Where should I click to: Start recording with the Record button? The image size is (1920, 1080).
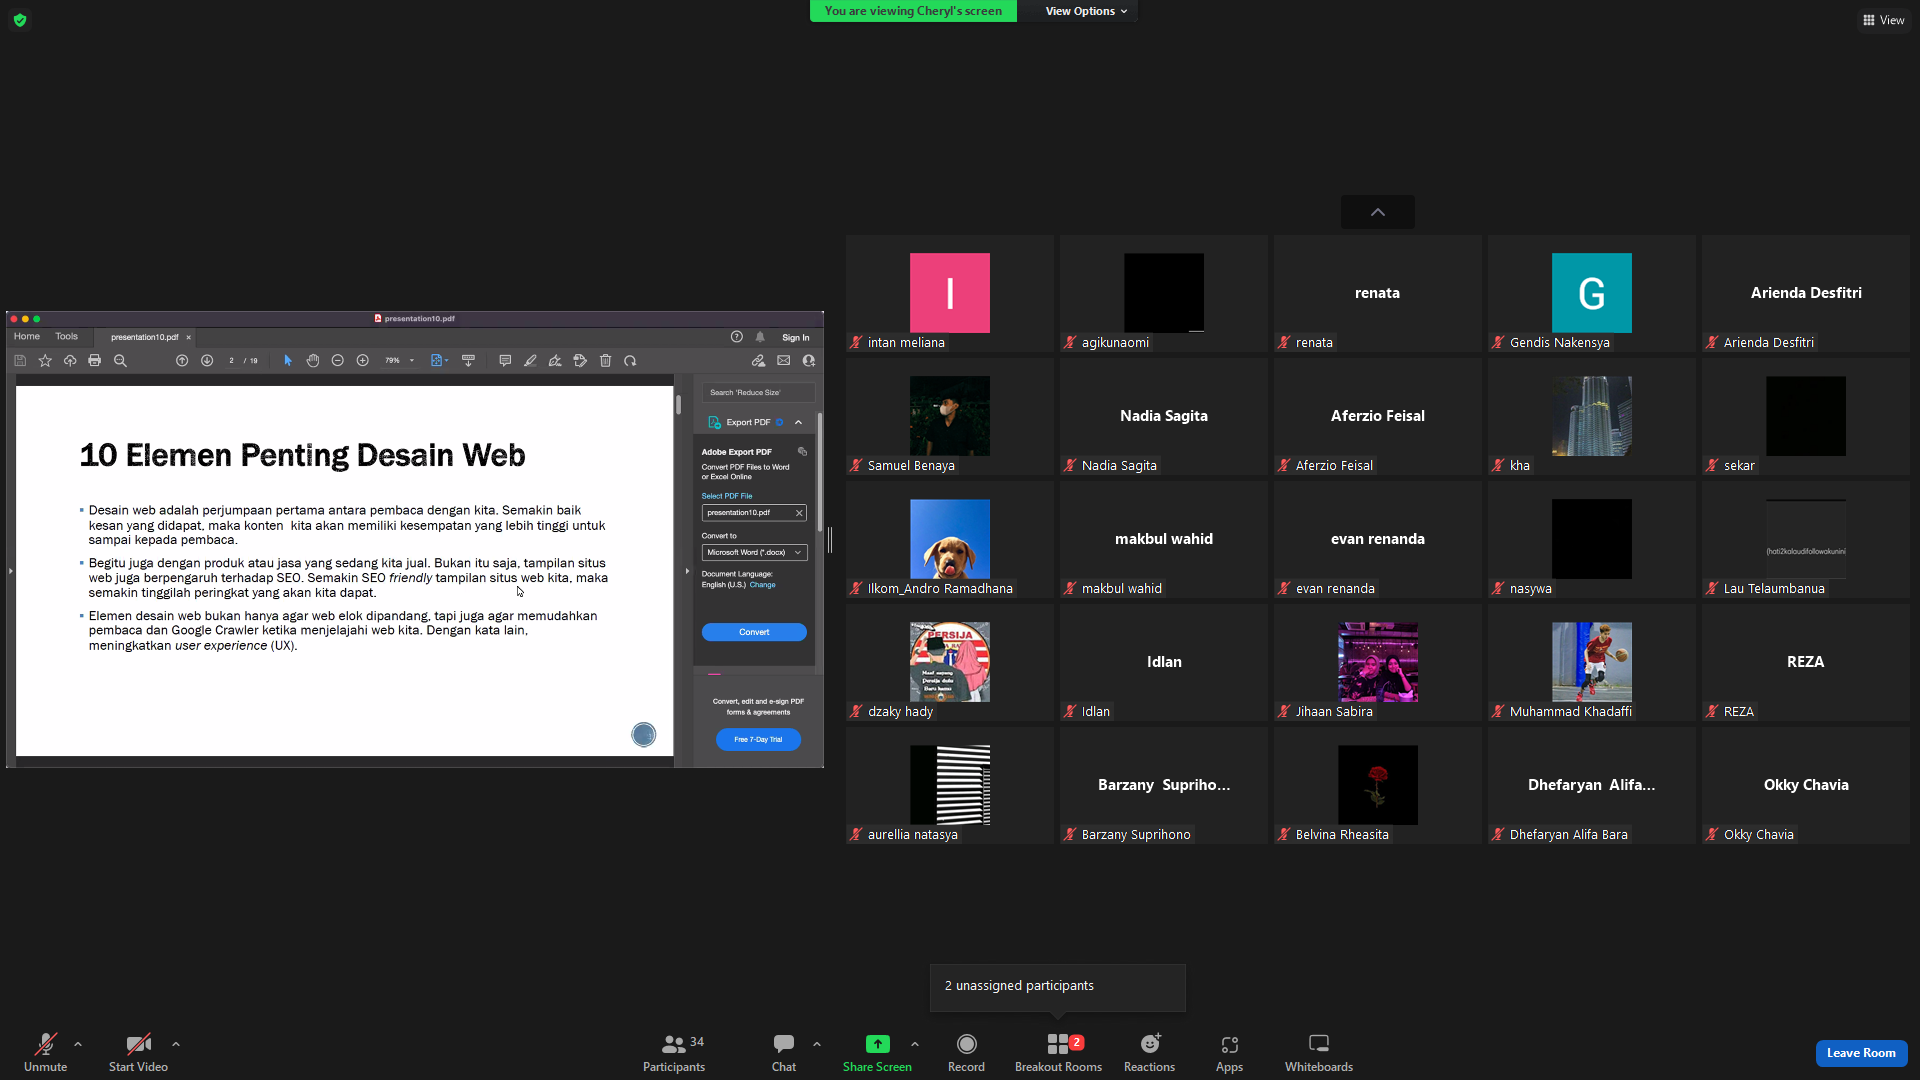(x=966, y=1052)
